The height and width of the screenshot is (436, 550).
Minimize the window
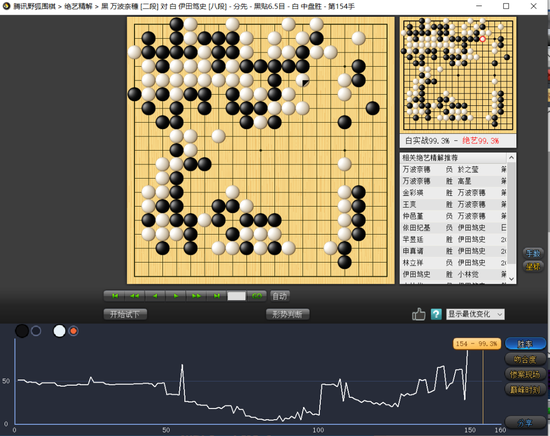(x=479, y=6)
